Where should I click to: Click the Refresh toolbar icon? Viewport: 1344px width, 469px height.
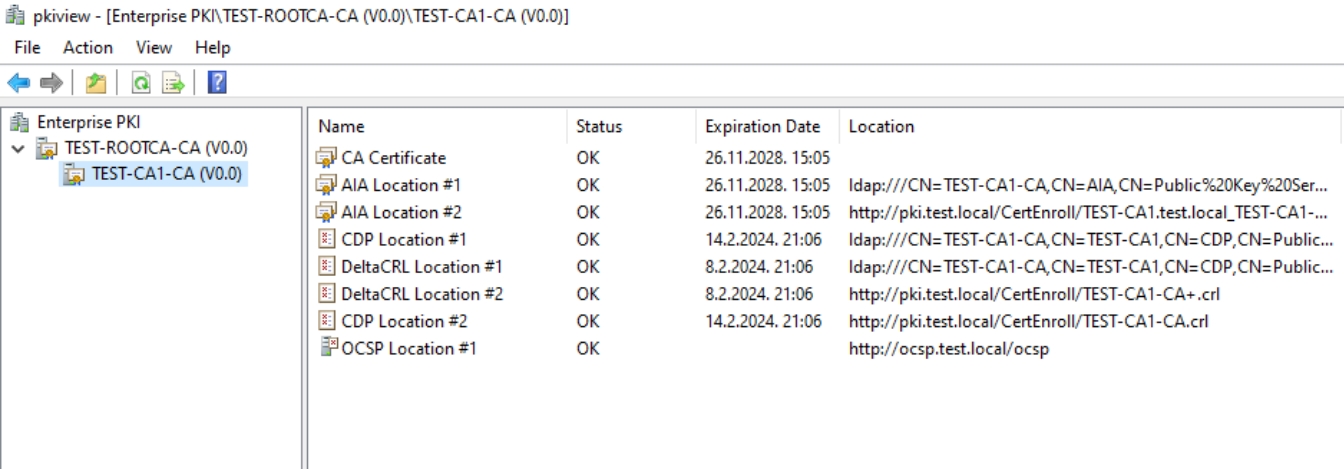141,83
